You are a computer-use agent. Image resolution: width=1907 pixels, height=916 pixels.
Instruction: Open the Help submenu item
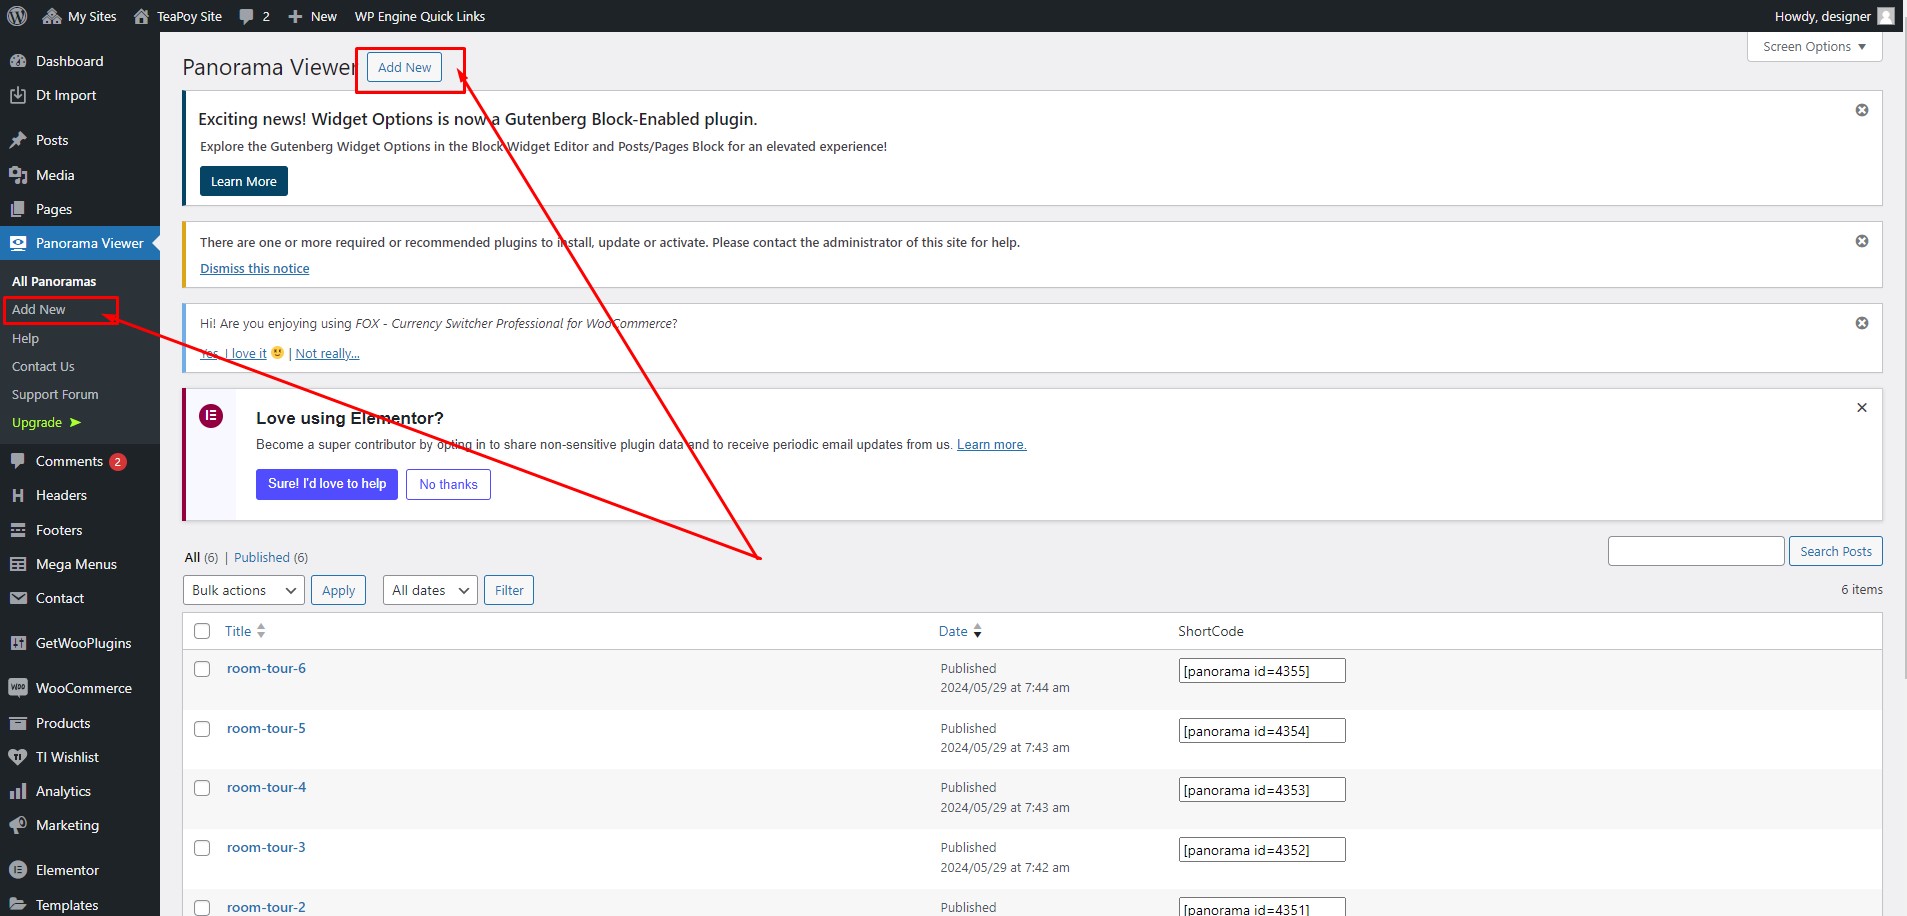(x=25, y=338)
